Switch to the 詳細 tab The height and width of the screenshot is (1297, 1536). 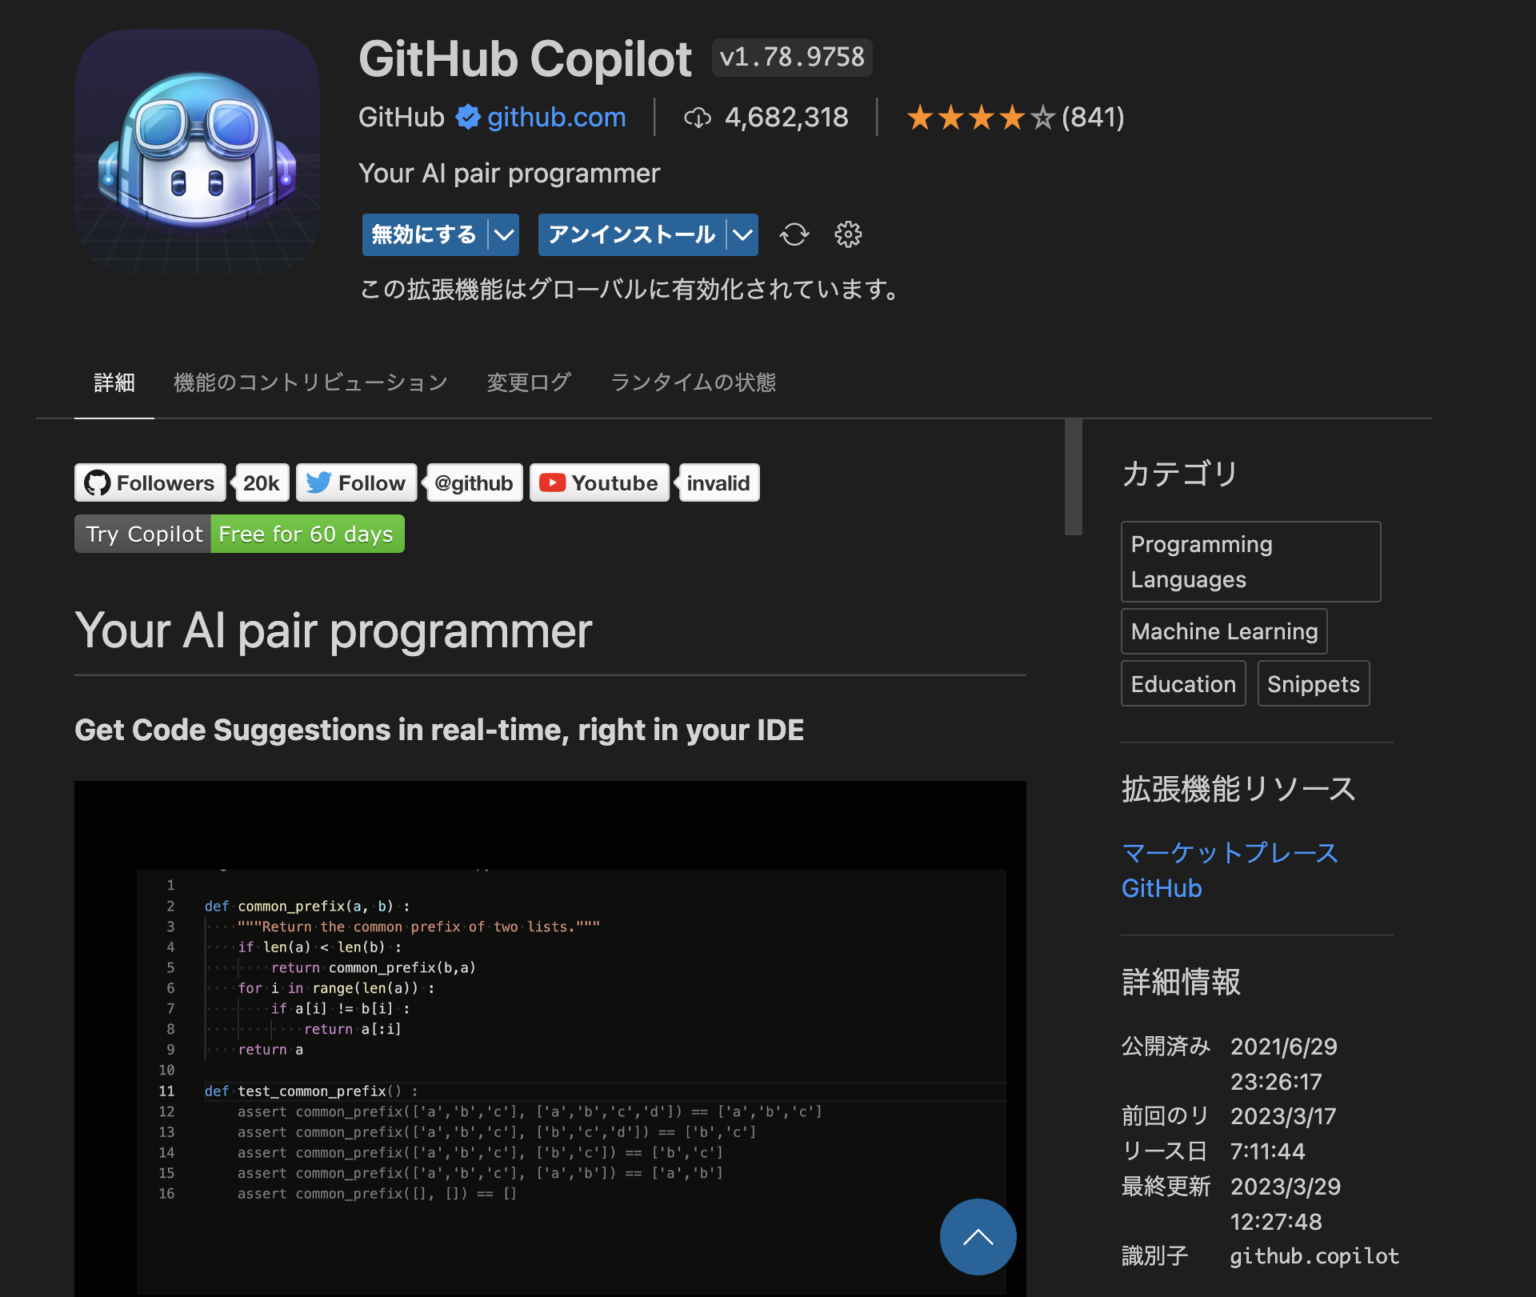(114, 382)
